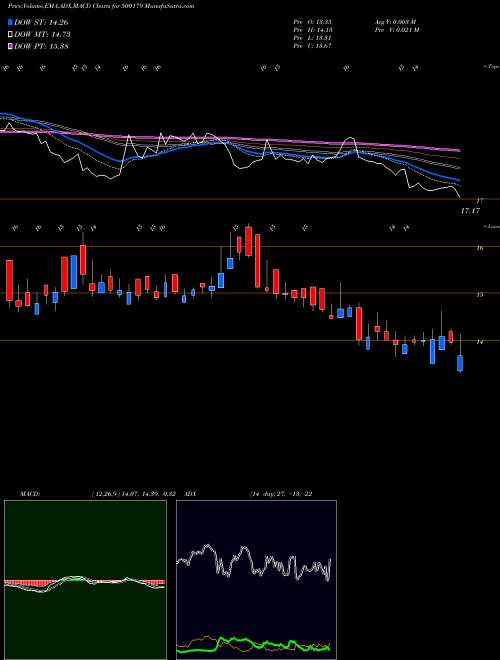Click the 14 price axis label beside candles
500x660 pixels.
(x=479, y=342)
